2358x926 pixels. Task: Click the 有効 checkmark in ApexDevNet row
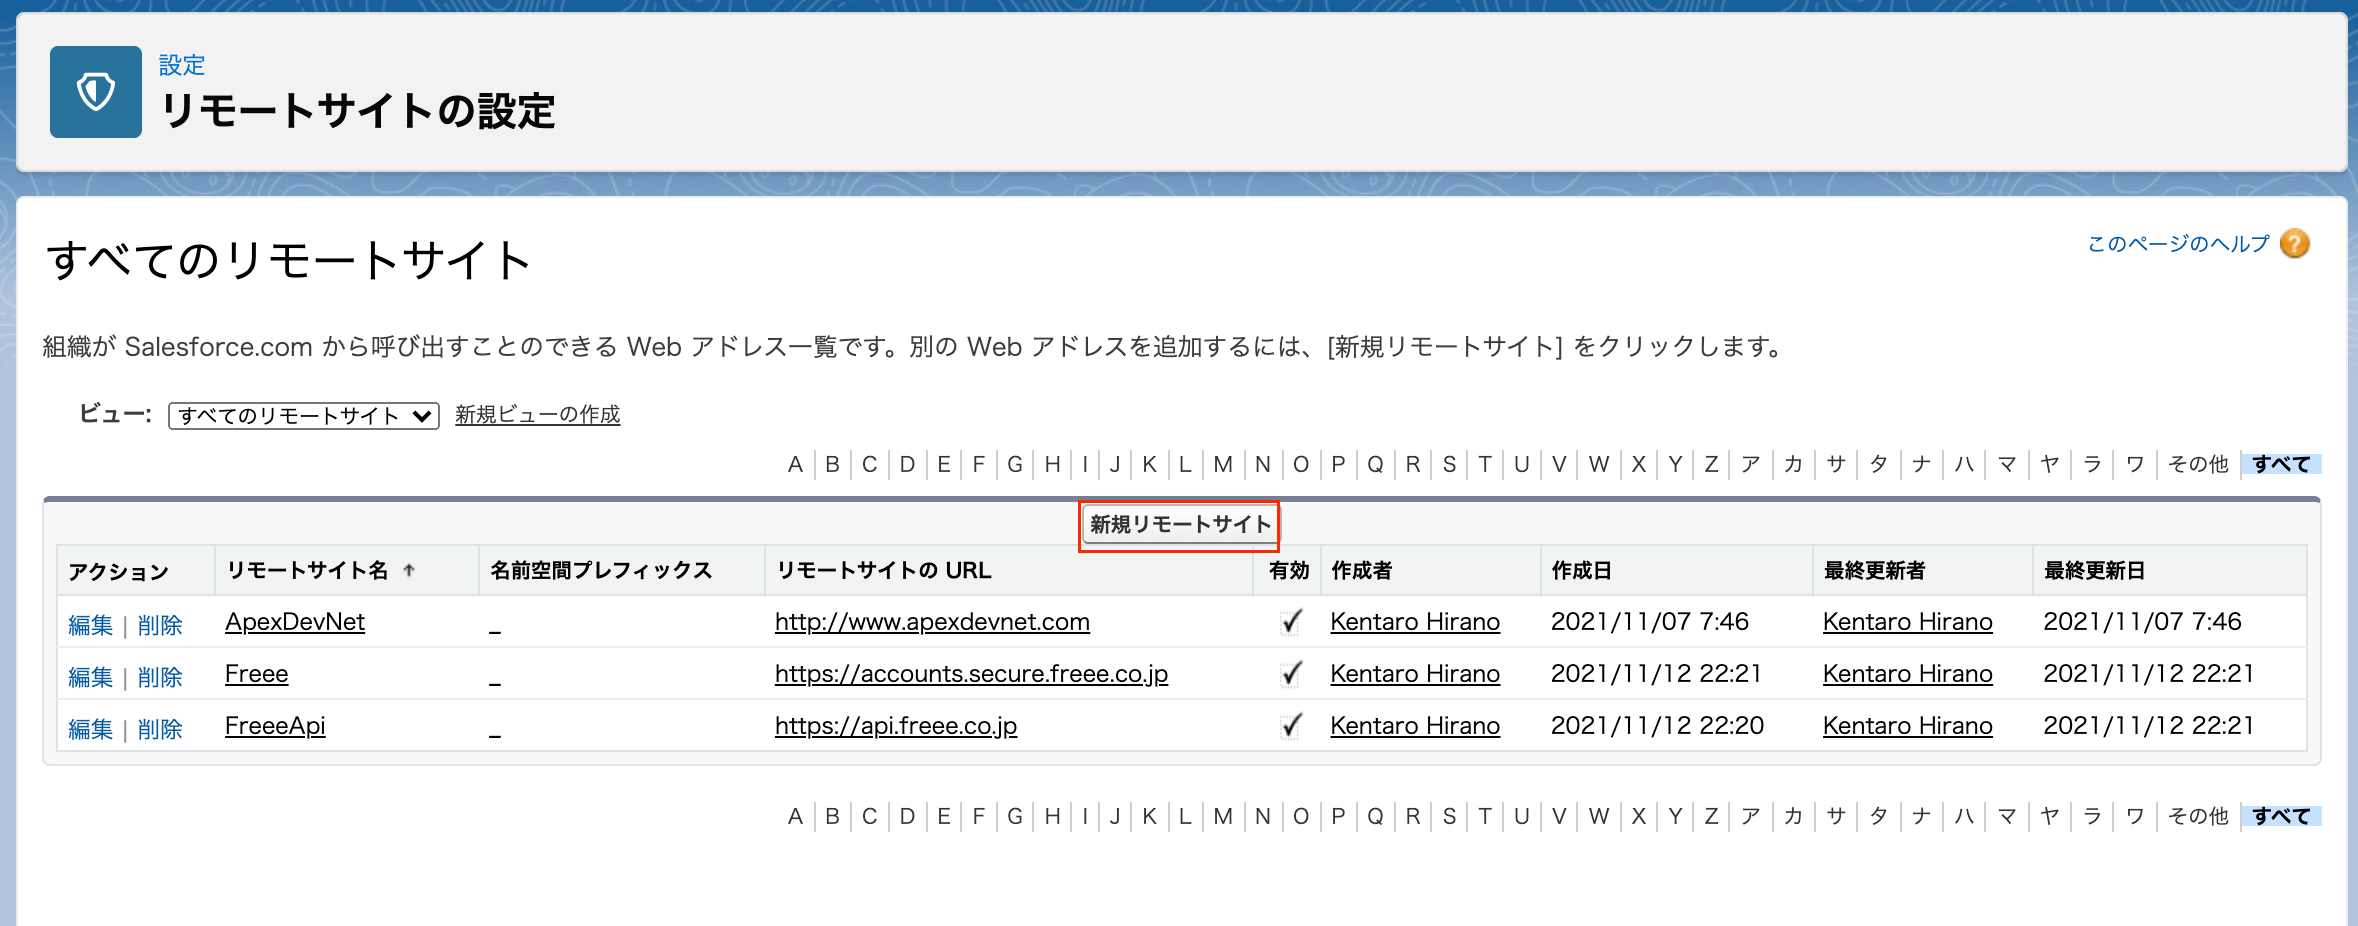click(x=1291, y=622)
